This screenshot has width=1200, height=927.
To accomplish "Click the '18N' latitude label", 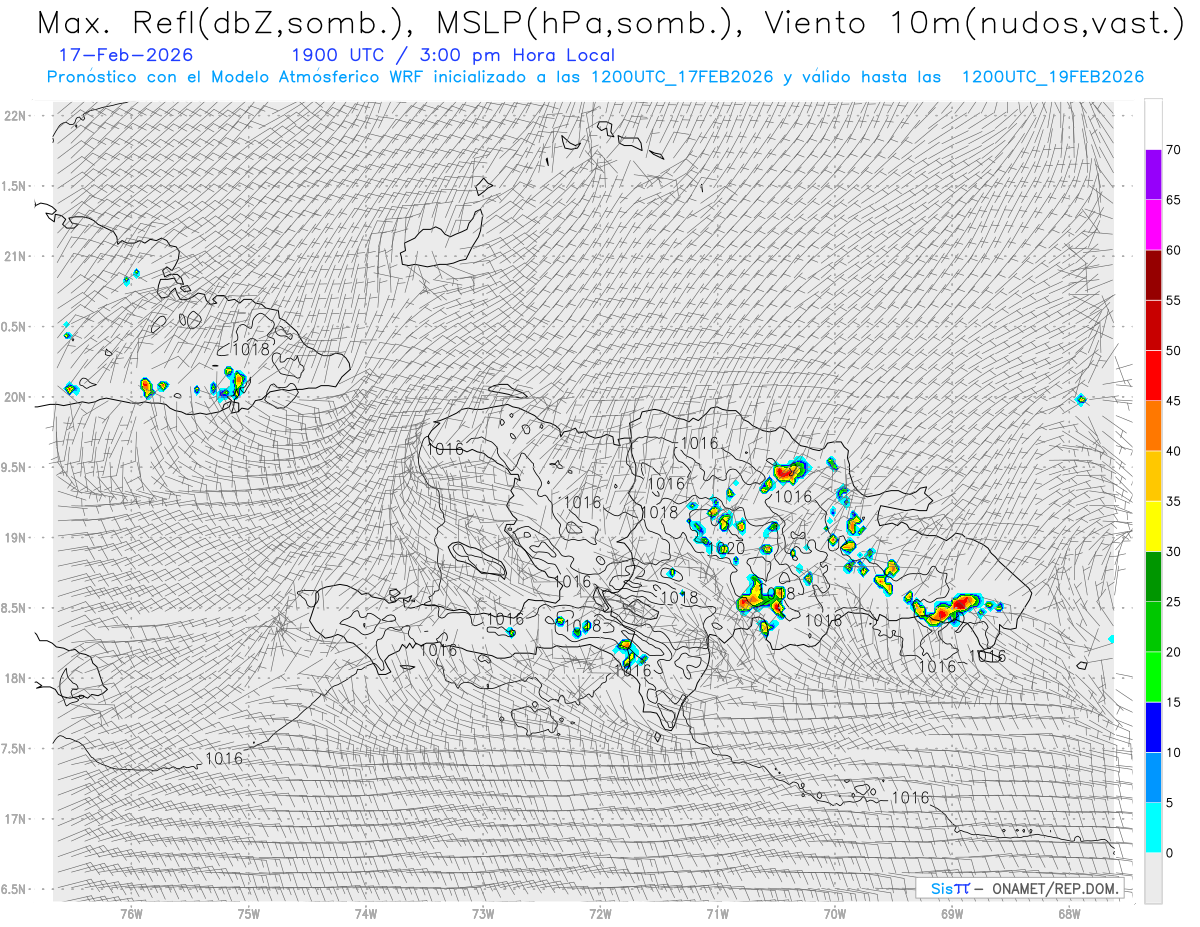I will [x=15, y=678].
